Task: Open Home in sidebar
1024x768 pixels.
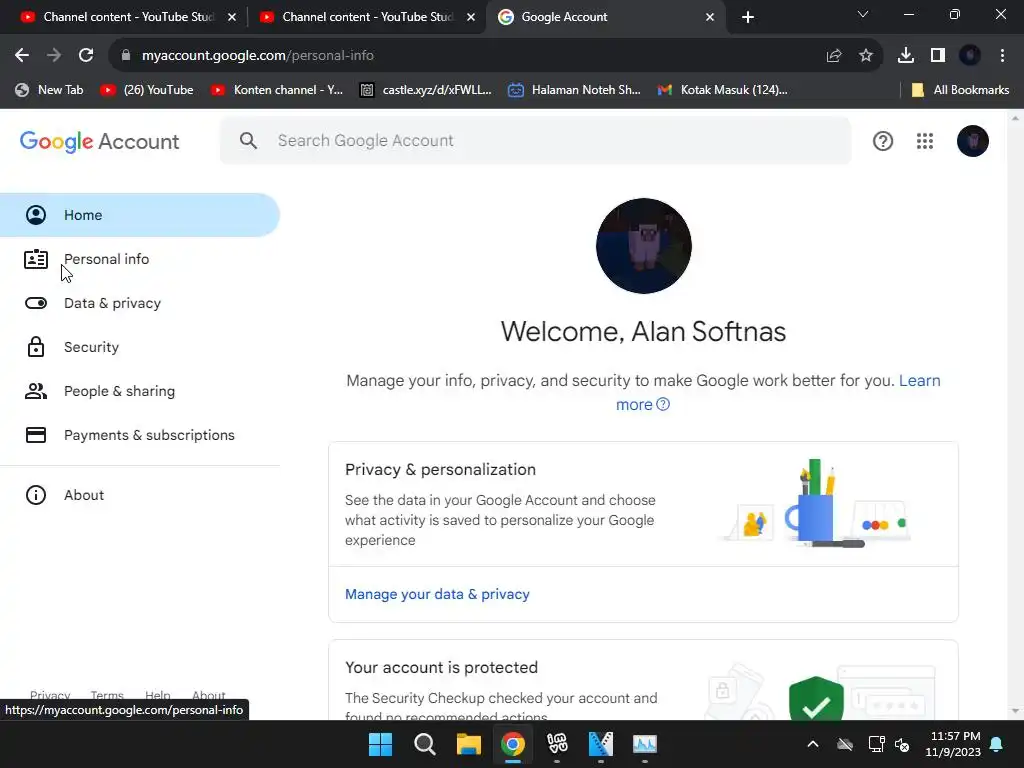Action: click(140, 215)
